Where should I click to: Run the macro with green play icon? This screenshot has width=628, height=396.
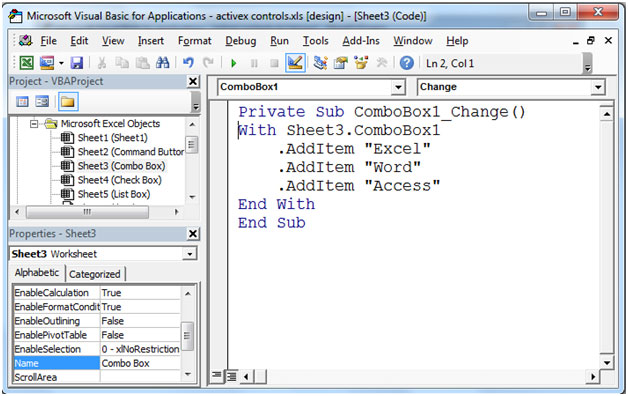[x=234, y=63]
